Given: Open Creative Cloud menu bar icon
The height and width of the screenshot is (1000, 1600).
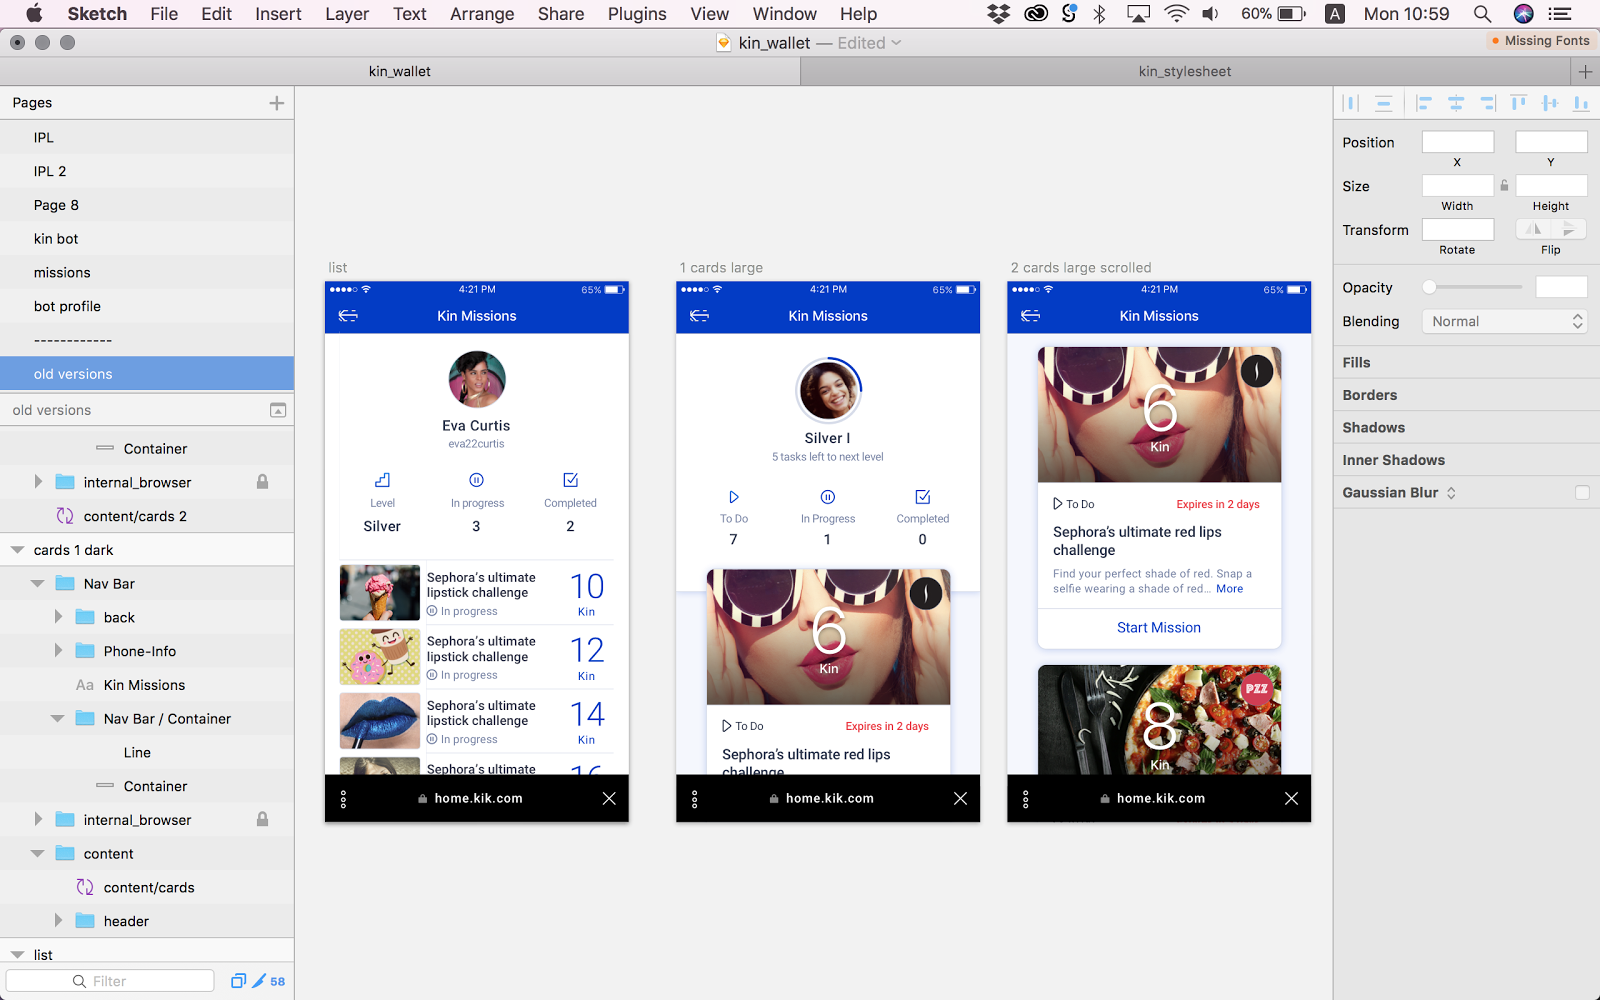Looking at the screenshot, I should pyautogui.click(x=1036, y=14).
